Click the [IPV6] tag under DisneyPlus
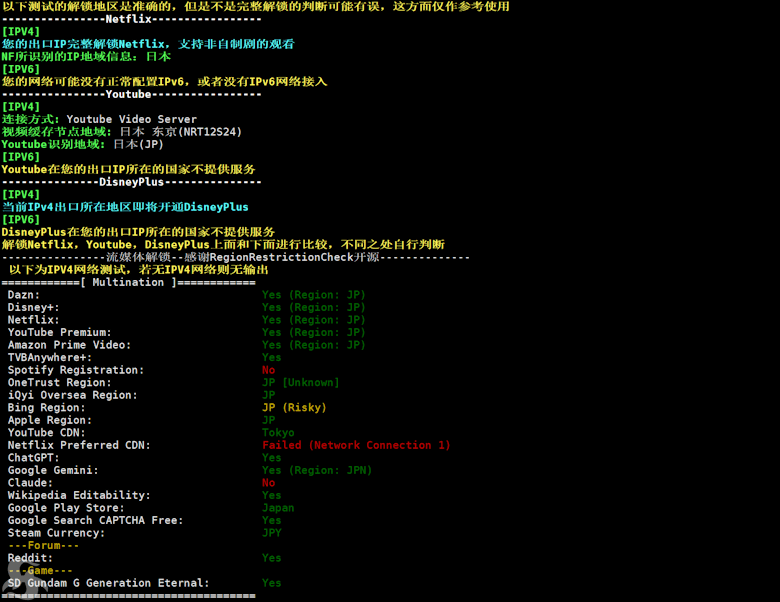Screen dimensions: 780x602 (x=20, y=220)
